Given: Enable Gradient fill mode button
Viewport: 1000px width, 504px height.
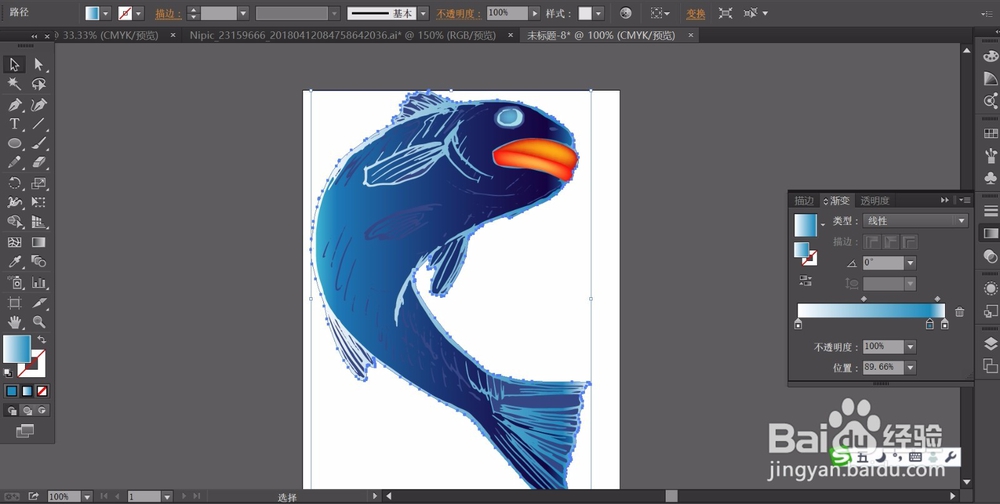Looking at the screenshot, I should click(27, 391).
